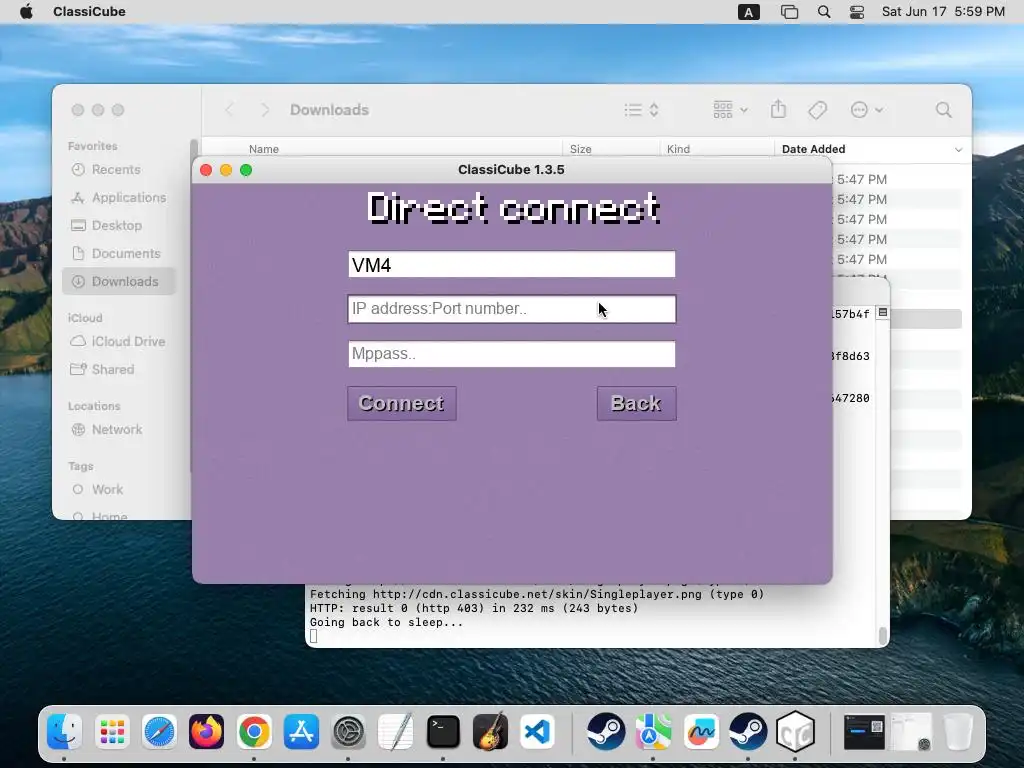Click the Tags icon in the Finder toolbar

817,110
